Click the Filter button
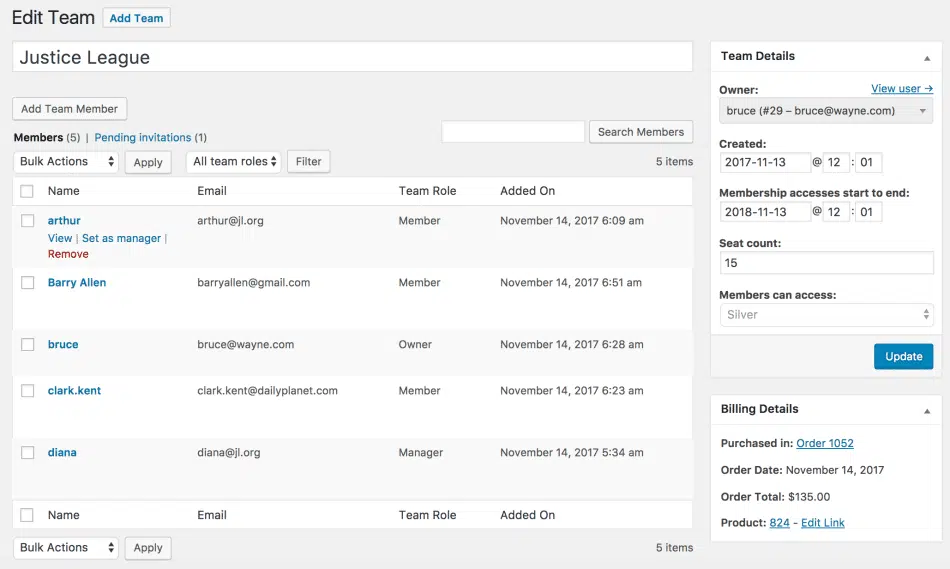This screenshot has width=950, height=569. pos(308,162)
